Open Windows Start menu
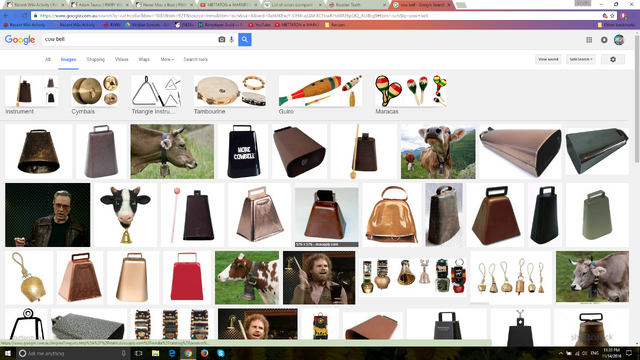 pyautogui.click(x=7, y=353)
